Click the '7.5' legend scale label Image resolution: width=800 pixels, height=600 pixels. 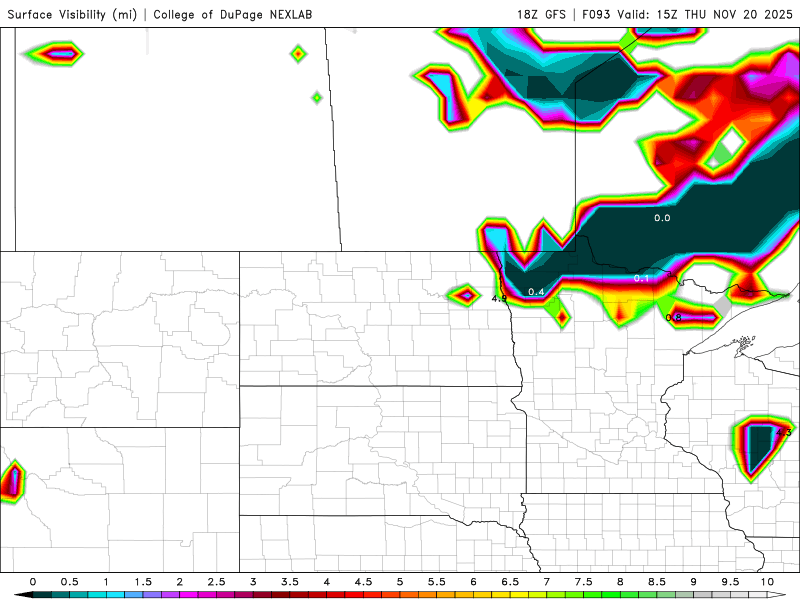(x=584, y=582)
